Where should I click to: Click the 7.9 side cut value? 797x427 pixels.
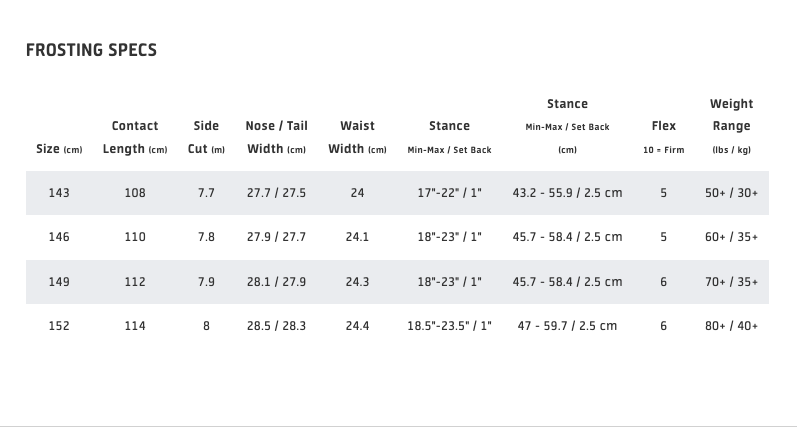pyautogui.click(x=206, y=282)
